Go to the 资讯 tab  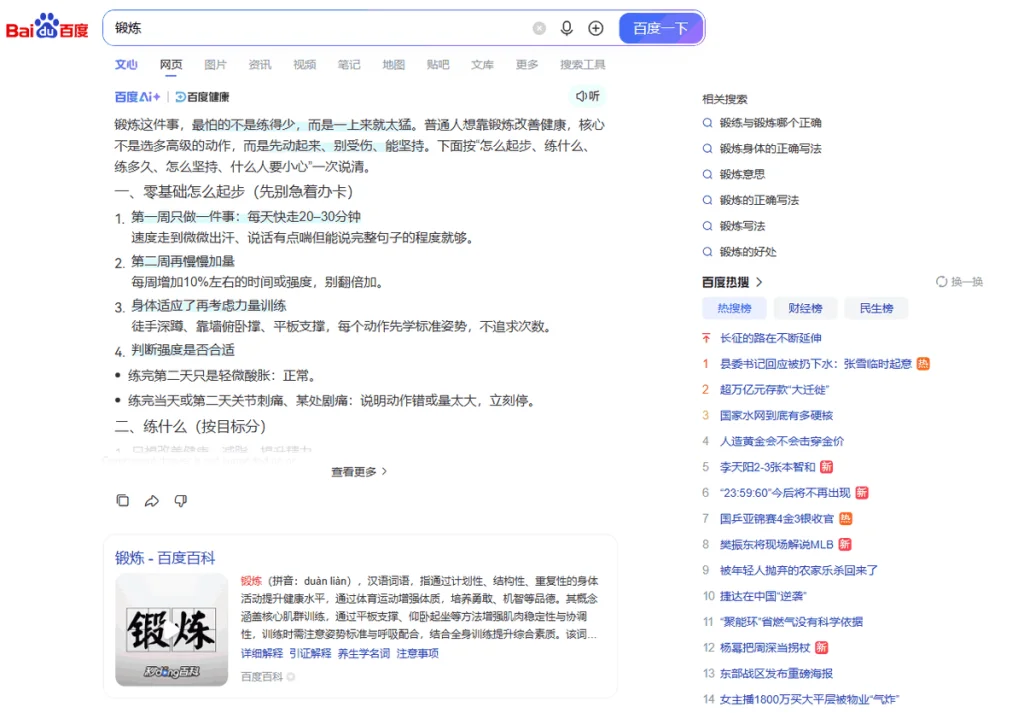point(260,65)
